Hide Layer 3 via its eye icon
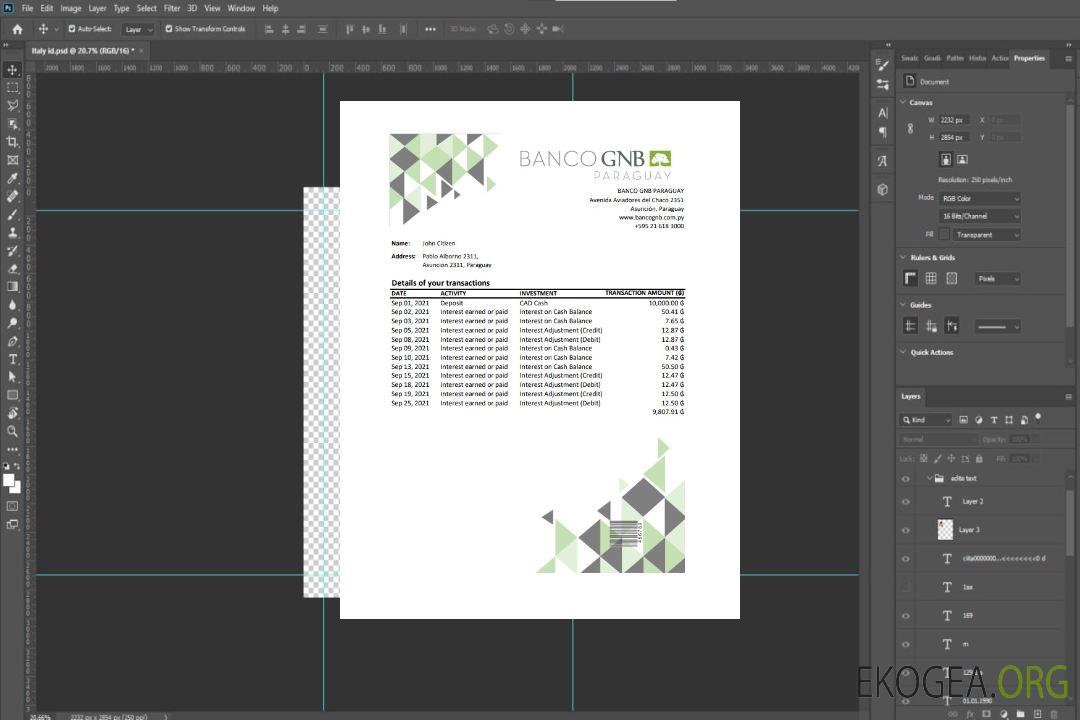The image size is (1080, 720). pos(906,531)
